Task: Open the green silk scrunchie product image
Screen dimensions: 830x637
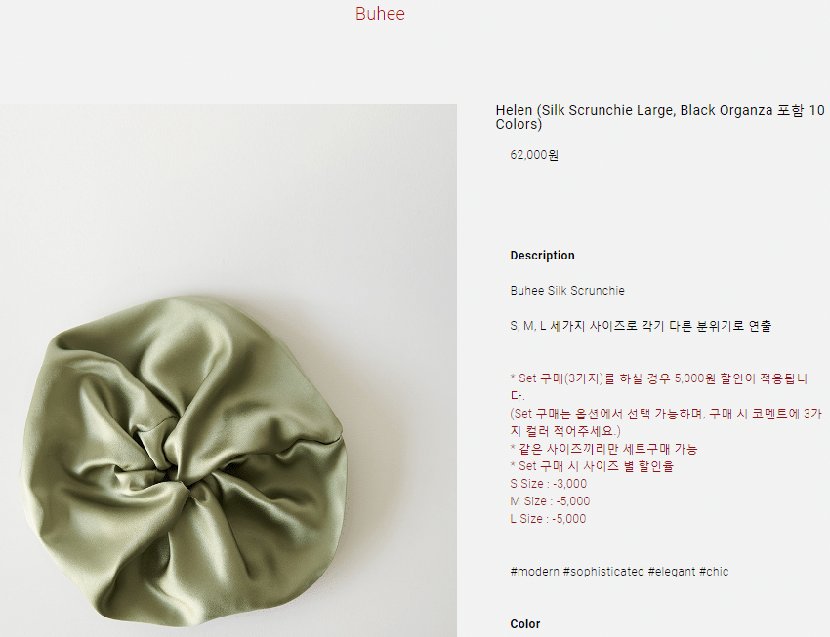Action: 228,370
